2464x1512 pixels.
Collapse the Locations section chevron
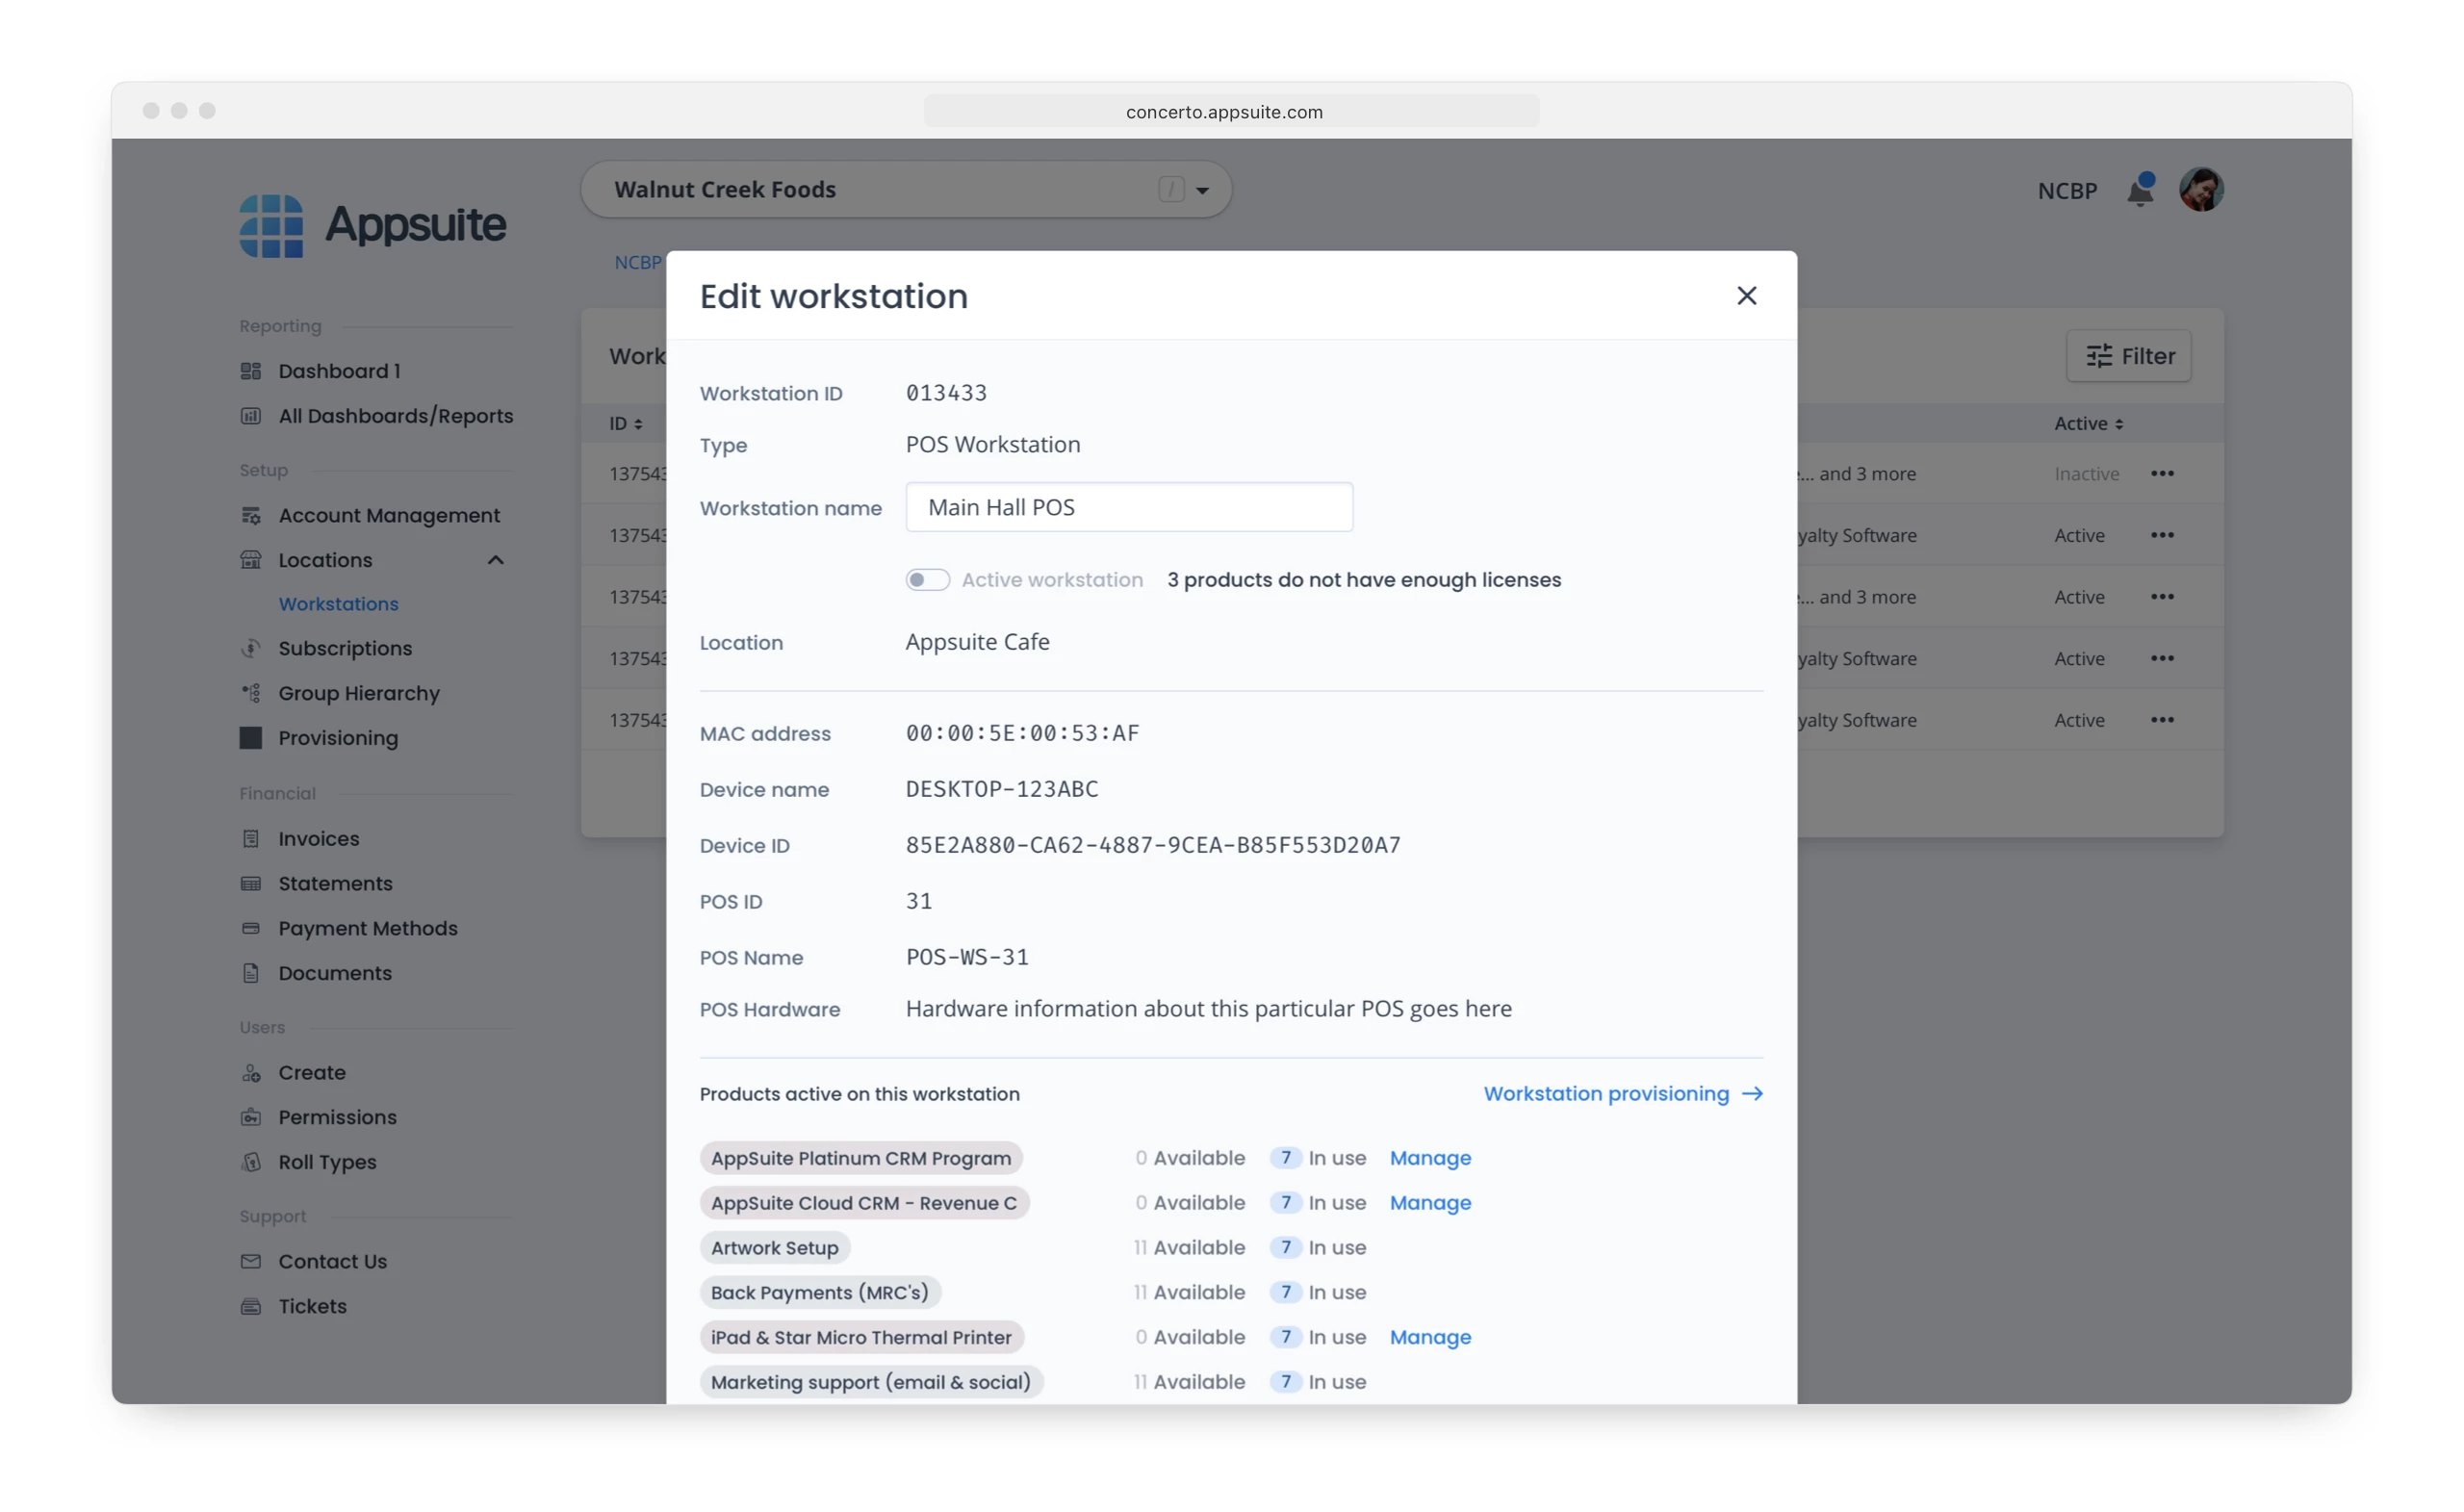pos(495,560)
